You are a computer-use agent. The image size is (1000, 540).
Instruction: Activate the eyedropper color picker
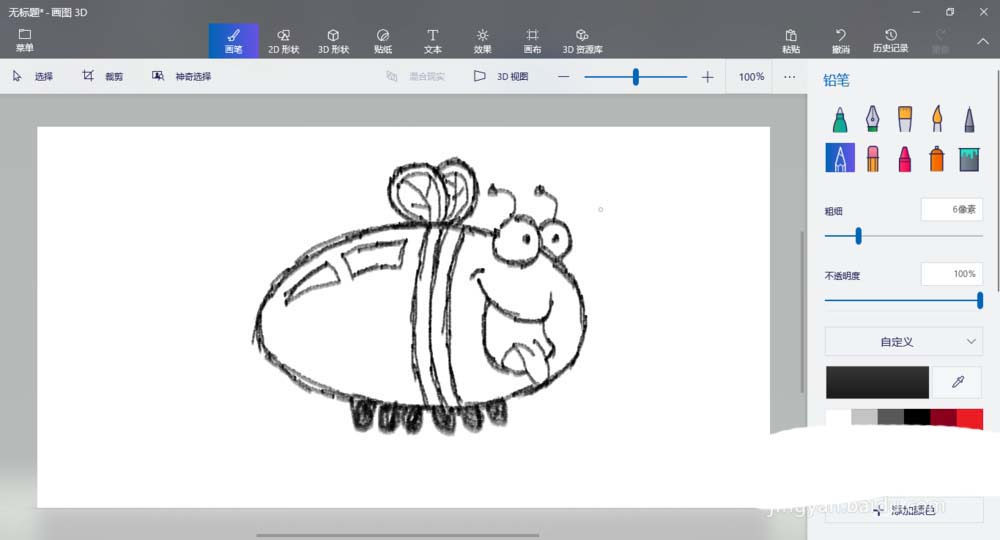pos(957,382)
